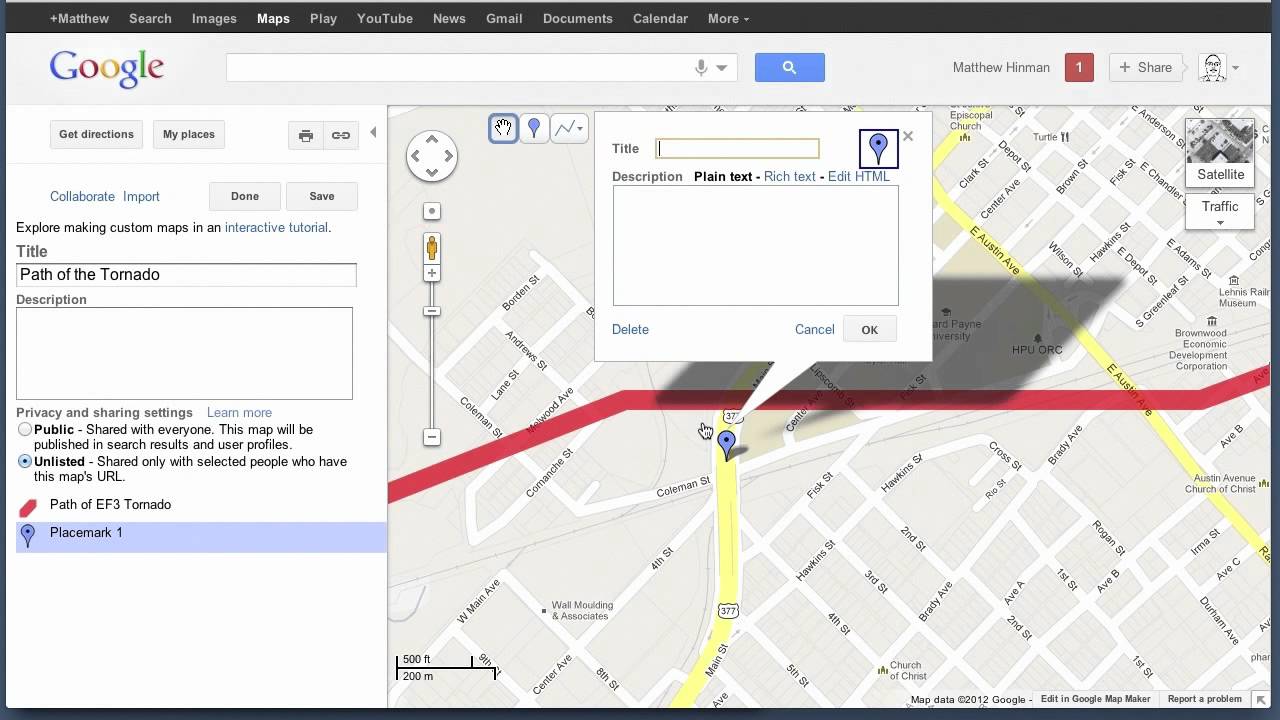Switch to Satellite view
1280x720 pixels.
[1220, 153]
